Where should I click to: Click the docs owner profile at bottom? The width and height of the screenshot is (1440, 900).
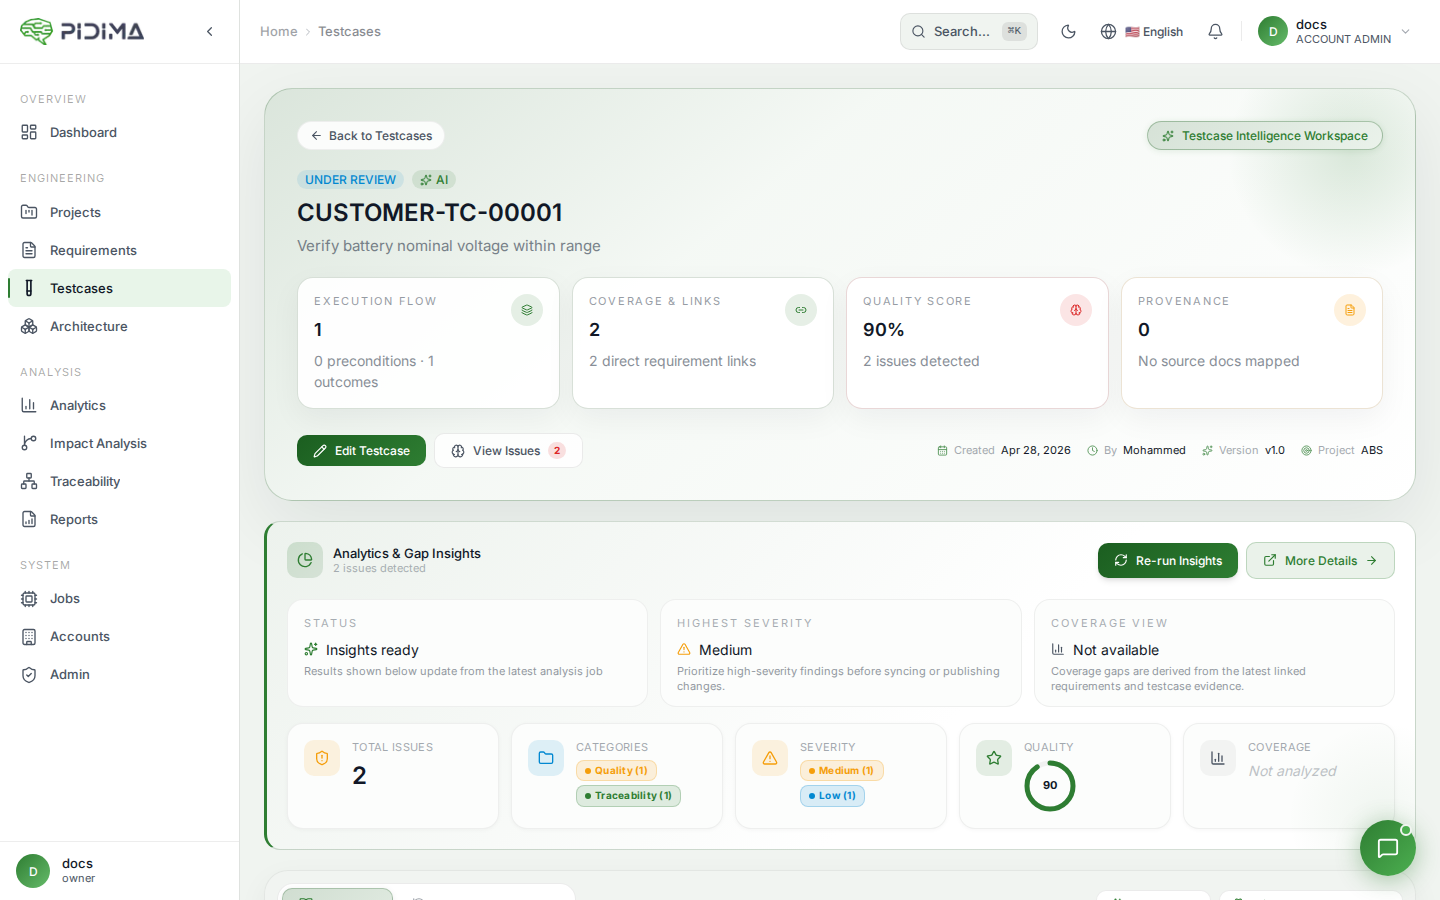[119, 870]
